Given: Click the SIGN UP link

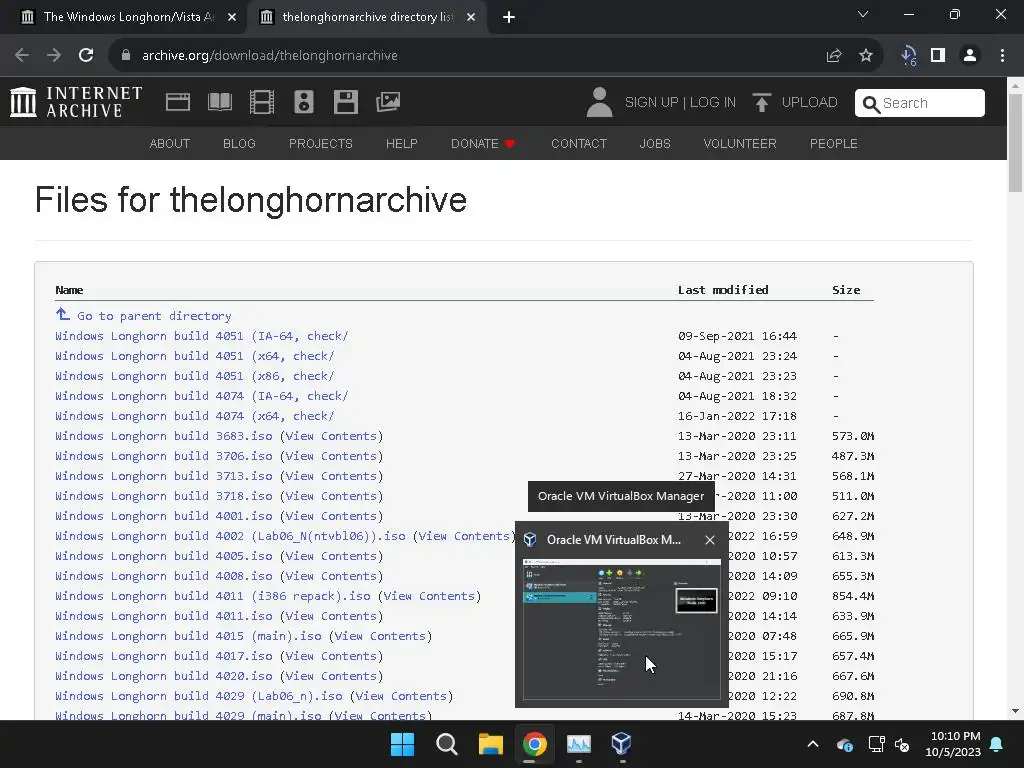Looking at the screenshot, I should point(651,103).
